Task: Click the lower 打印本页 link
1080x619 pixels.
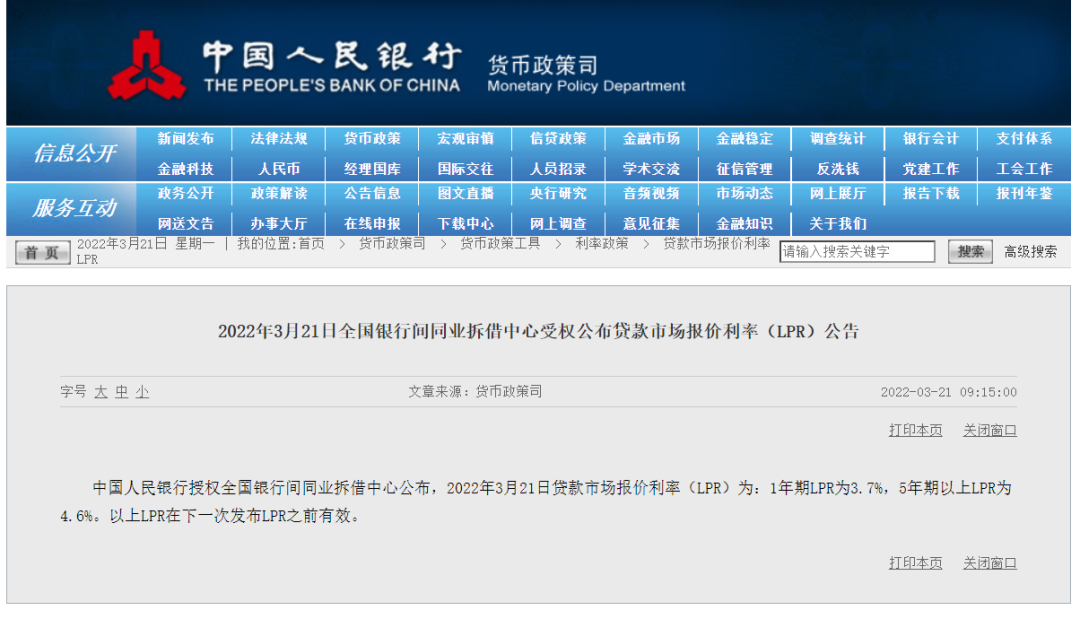Action: click(x=915, y=563)
